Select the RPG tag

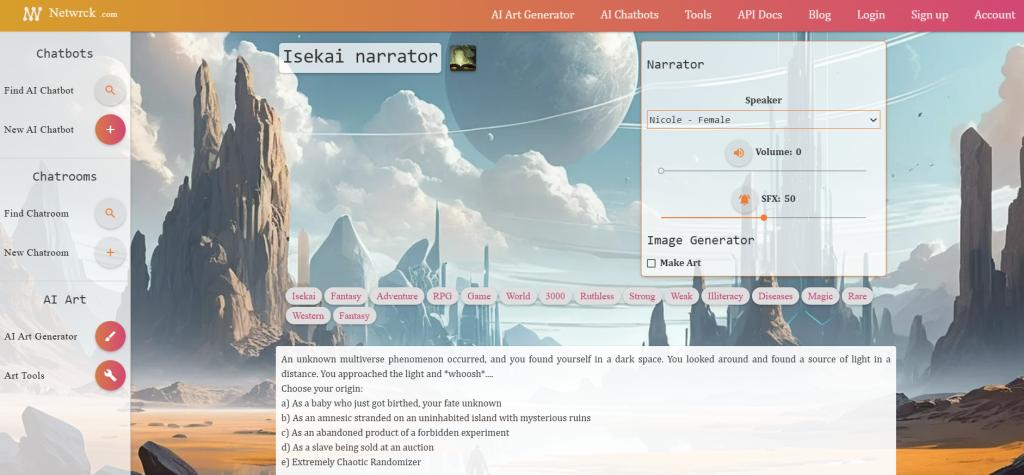tap(442, 296)
